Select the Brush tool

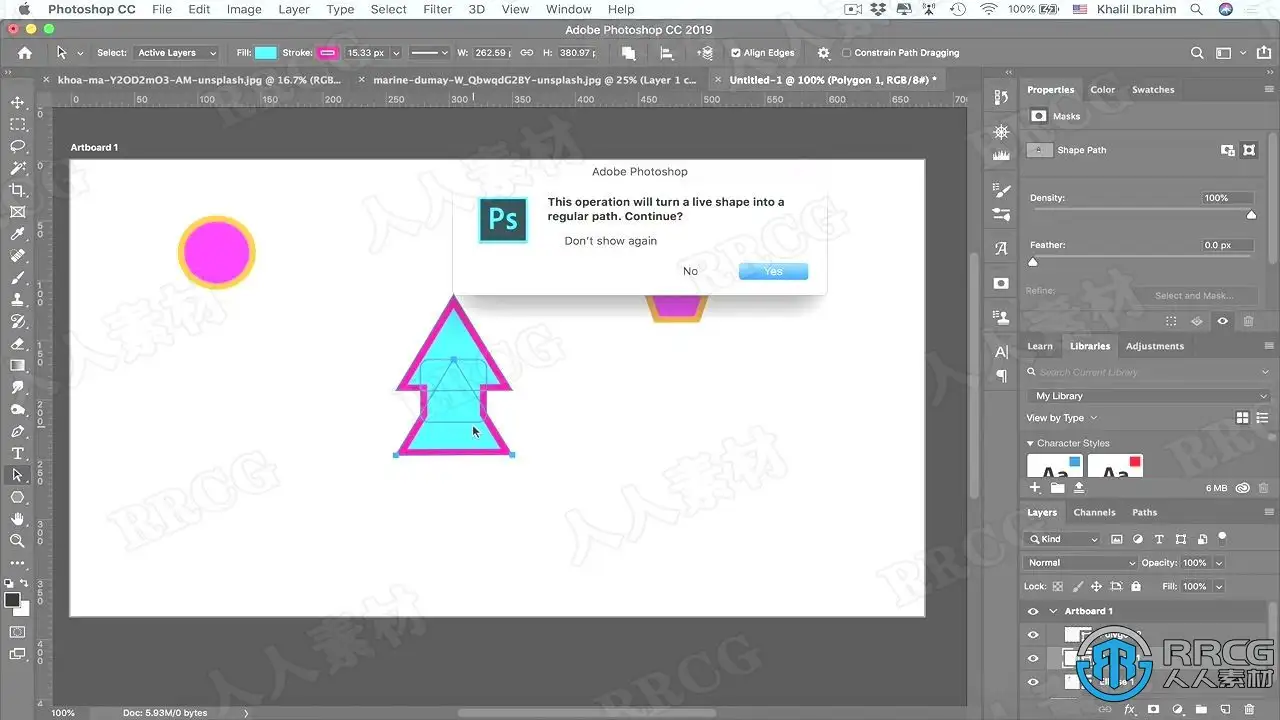click(x=17, y=277)
